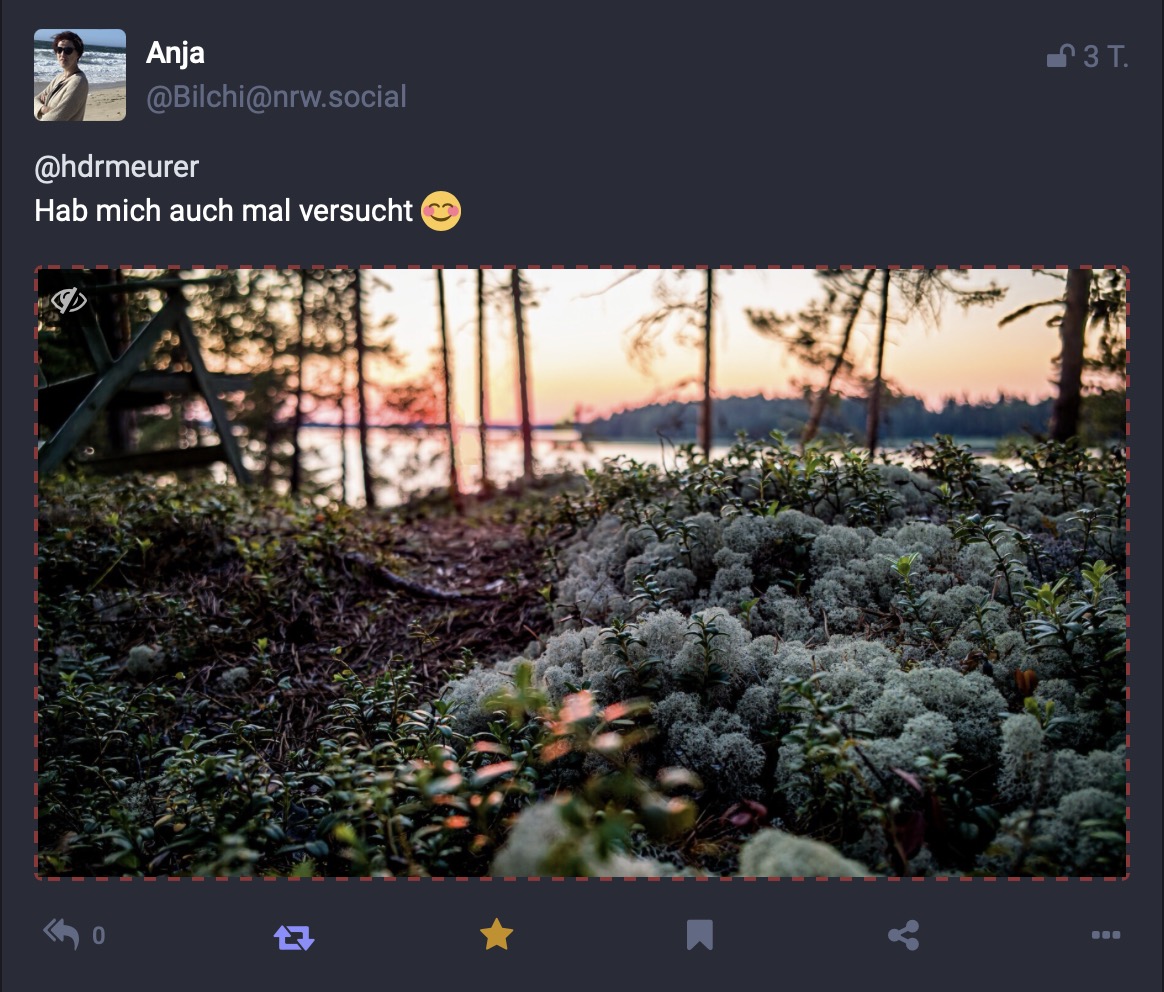Viewport: 1164px width, 992px height.
Task: Open the profile by display name Anja
Action: coord(175,53)
